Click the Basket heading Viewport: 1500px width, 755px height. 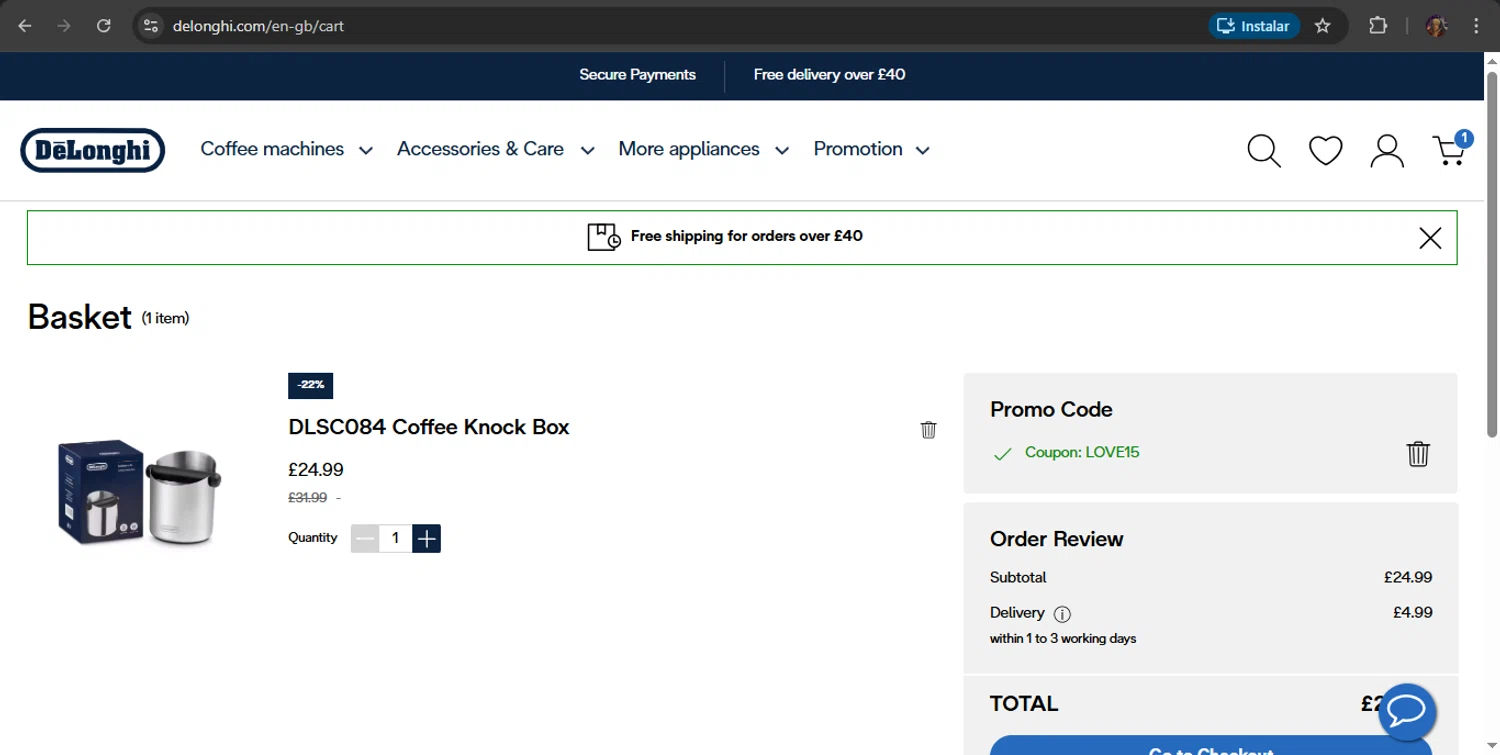tap(79, 317)
